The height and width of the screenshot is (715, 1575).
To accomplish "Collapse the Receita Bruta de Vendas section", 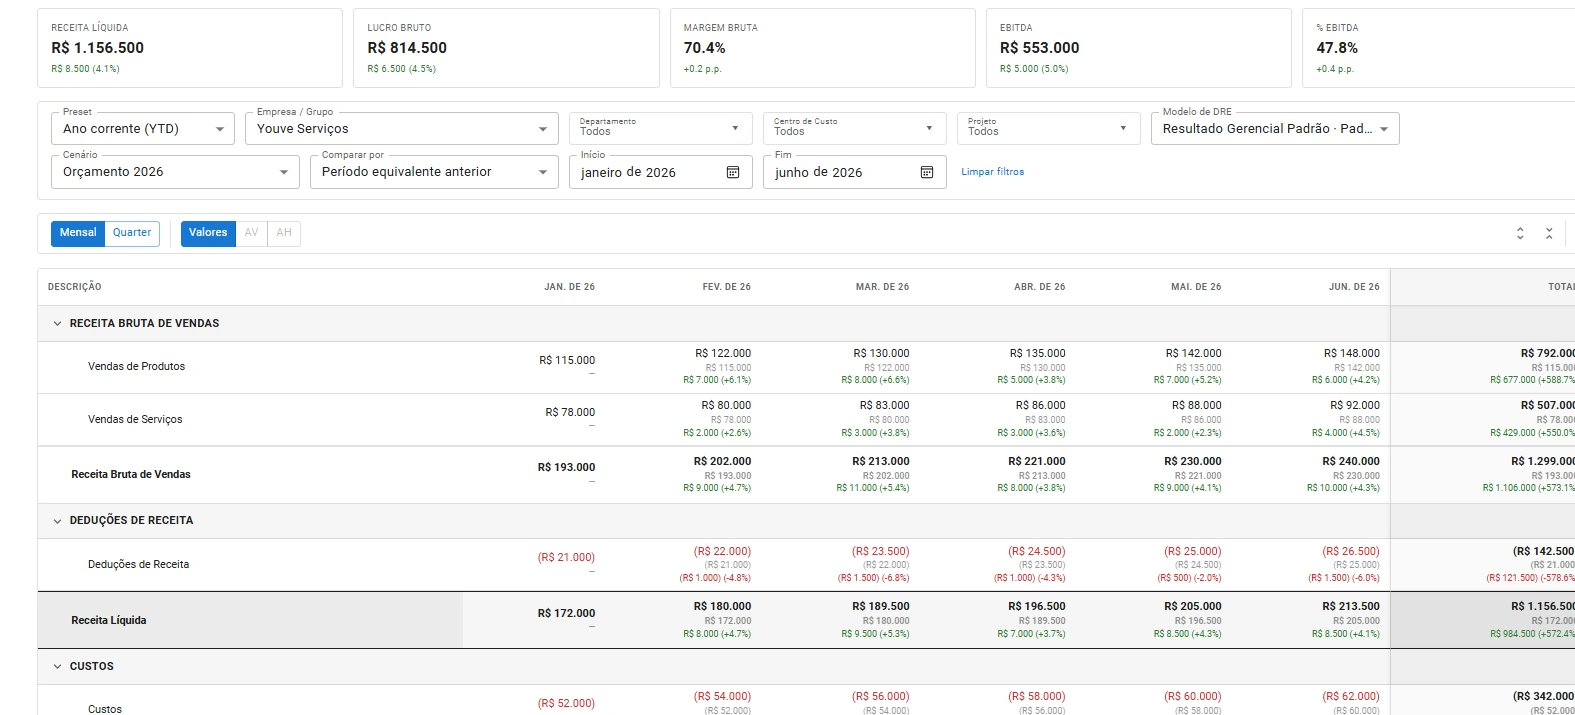I will (57, 324).
